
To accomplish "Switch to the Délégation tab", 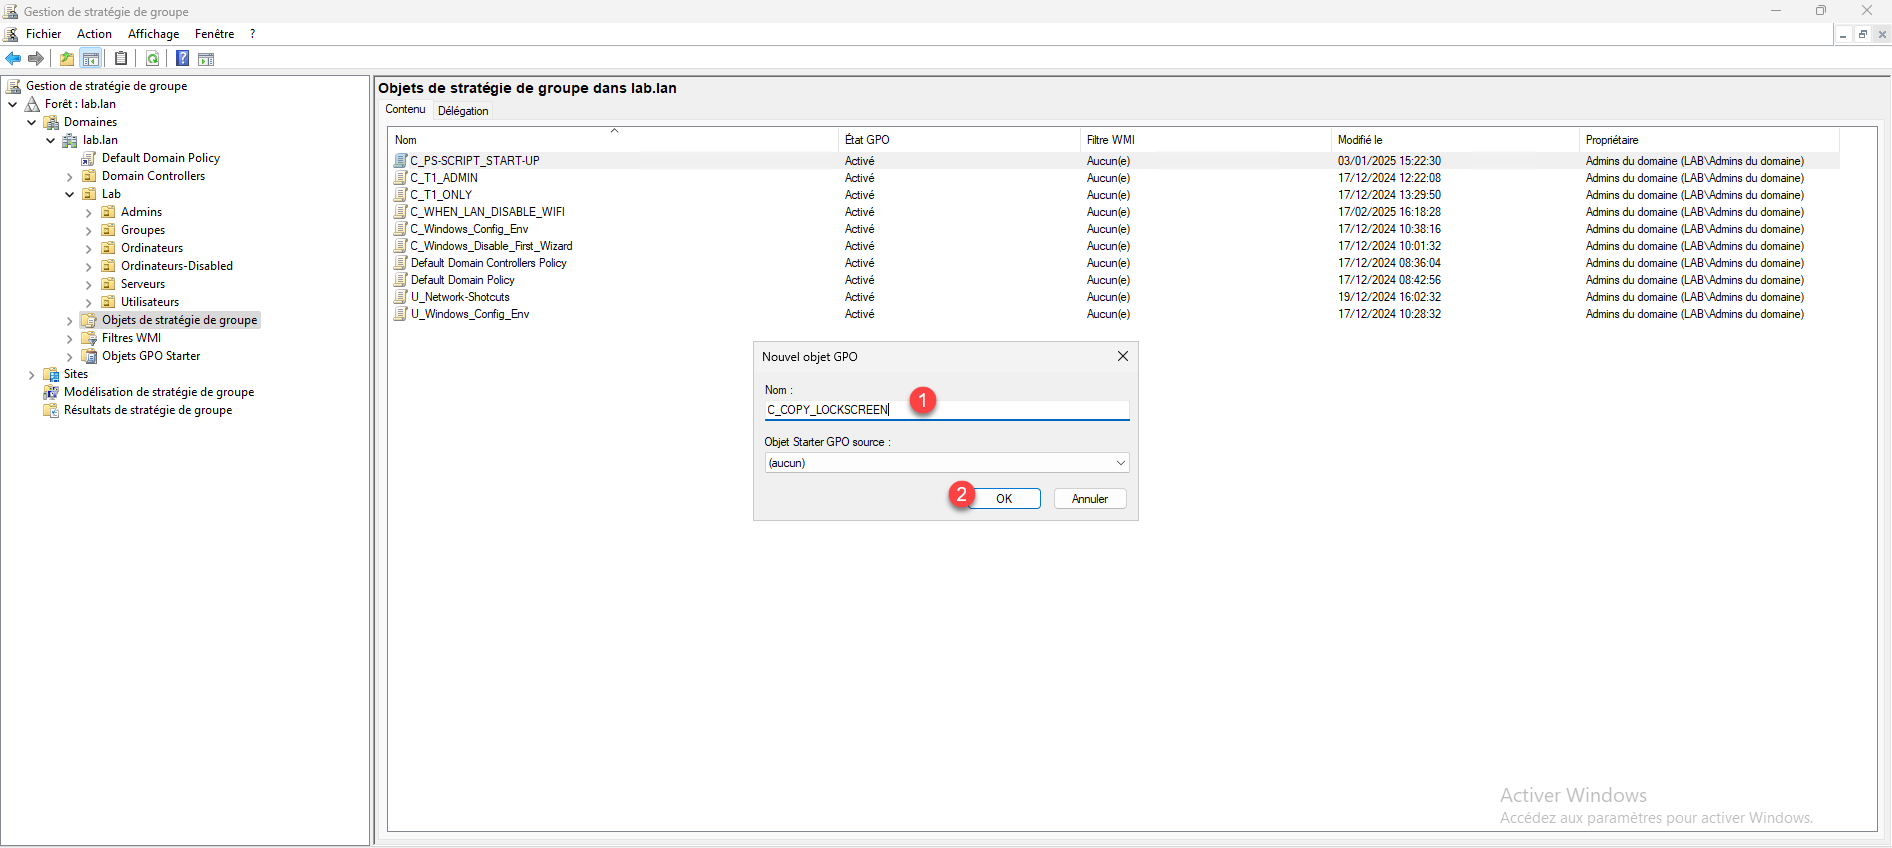I will (463, 111).
